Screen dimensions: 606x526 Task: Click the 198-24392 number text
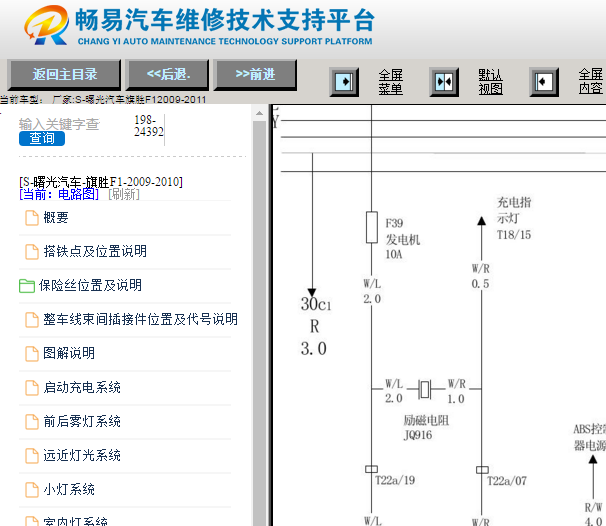149,126
